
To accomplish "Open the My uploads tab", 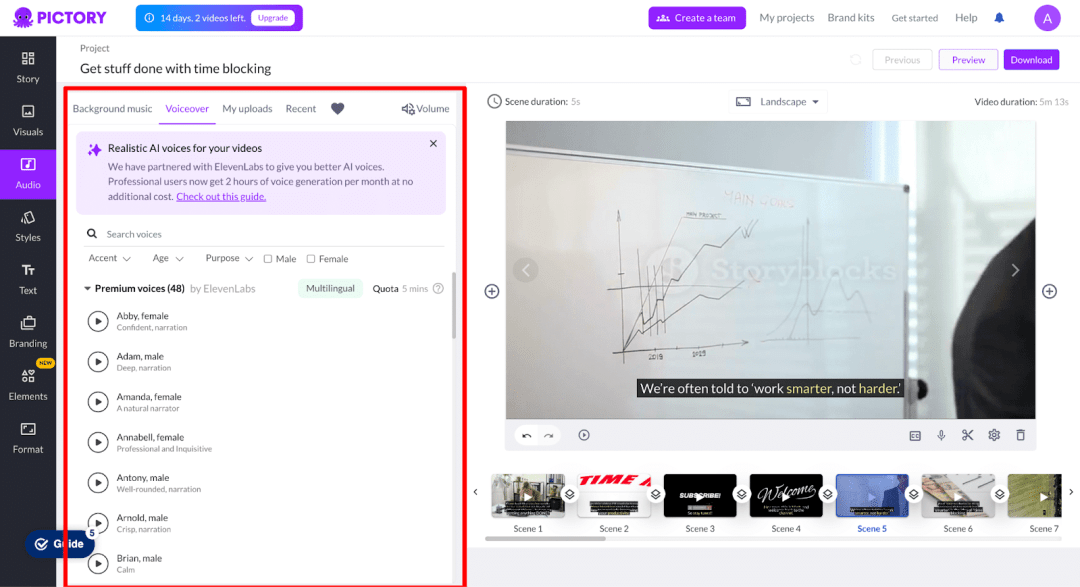I will click(247, 109).
